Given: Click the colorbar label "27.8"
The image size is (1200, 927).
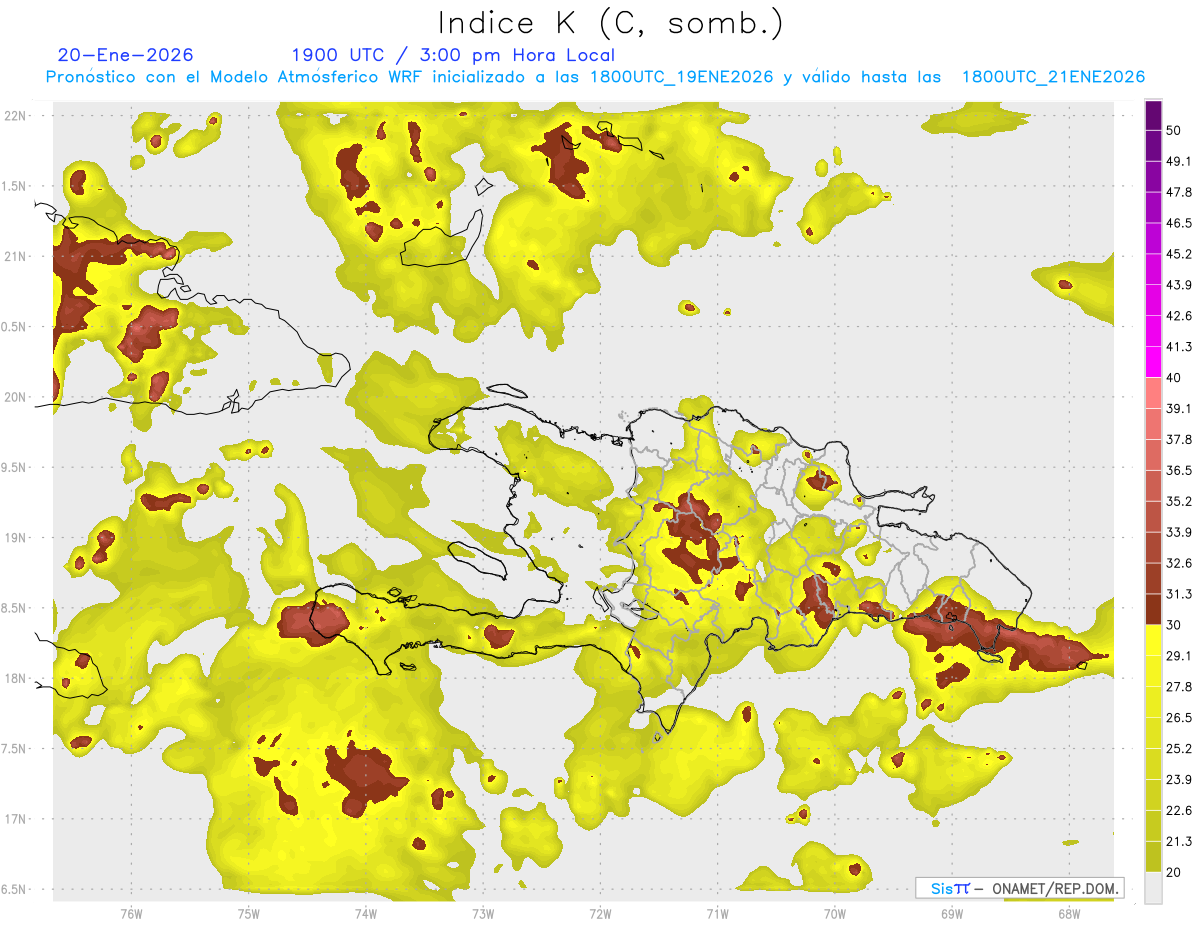Looking at the screenshot, I should pyautogui.click(x=1179, y=686).
